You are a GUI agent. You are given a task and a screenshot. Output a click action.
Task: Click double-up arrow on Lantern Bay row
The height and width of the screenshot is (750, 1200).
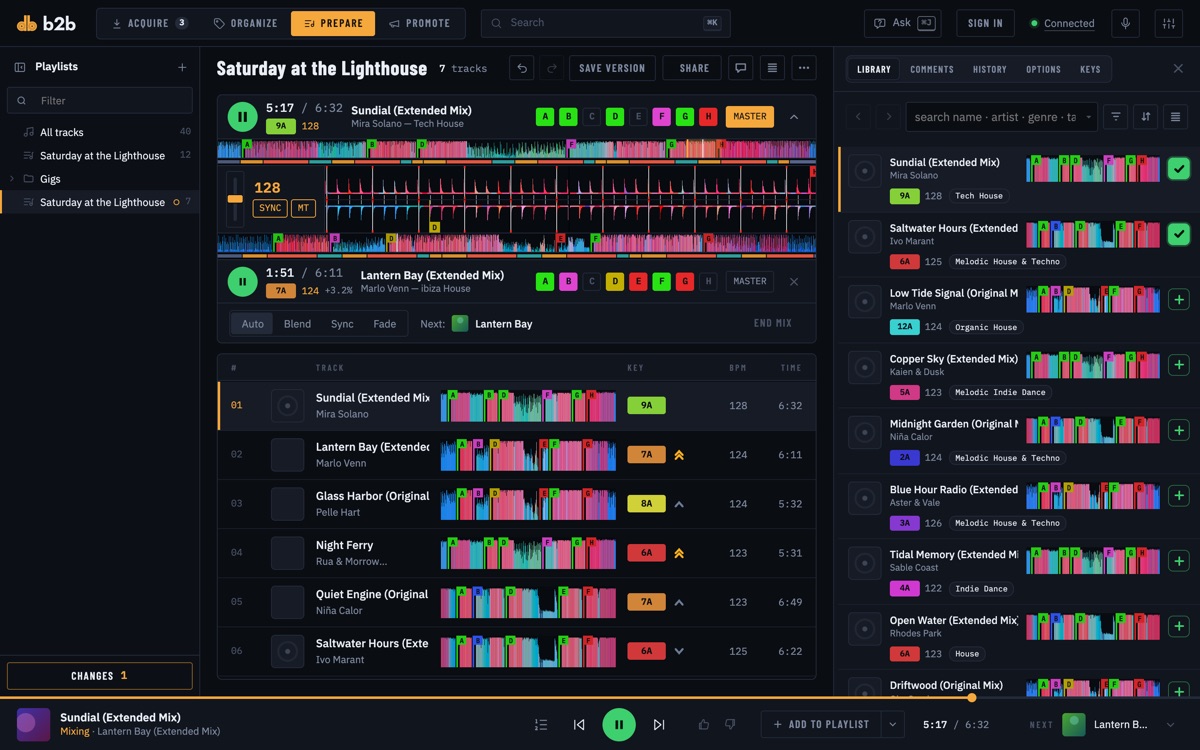coord(679,454)
